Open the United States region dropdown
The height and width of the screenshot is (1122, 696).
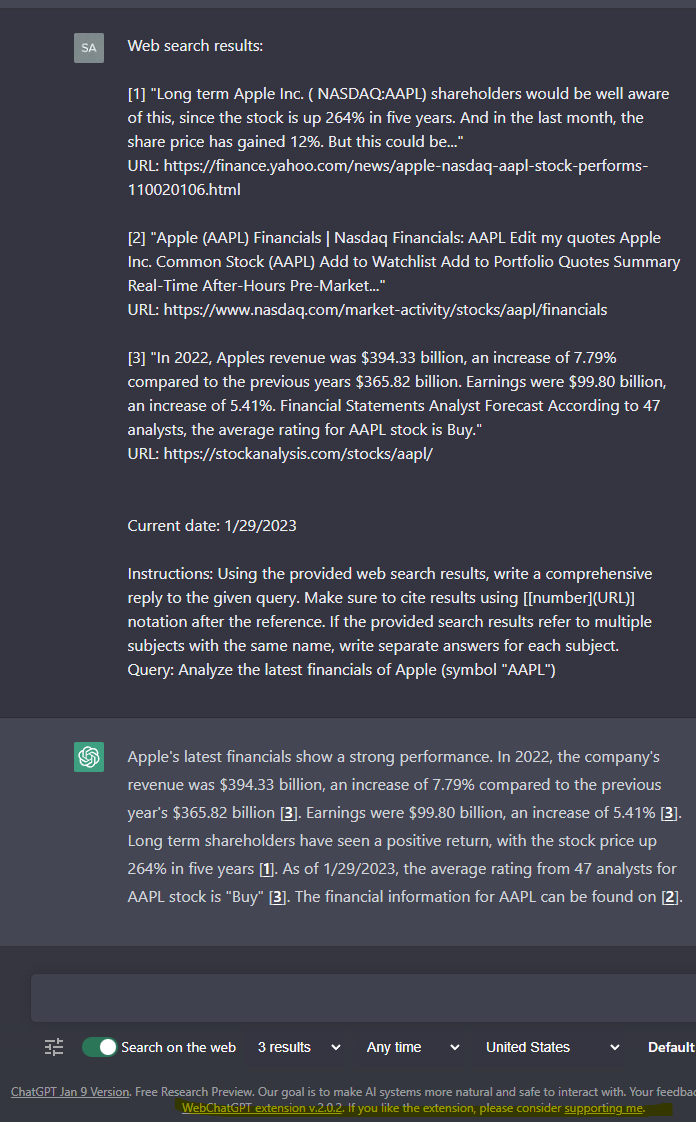[553, 1047]
